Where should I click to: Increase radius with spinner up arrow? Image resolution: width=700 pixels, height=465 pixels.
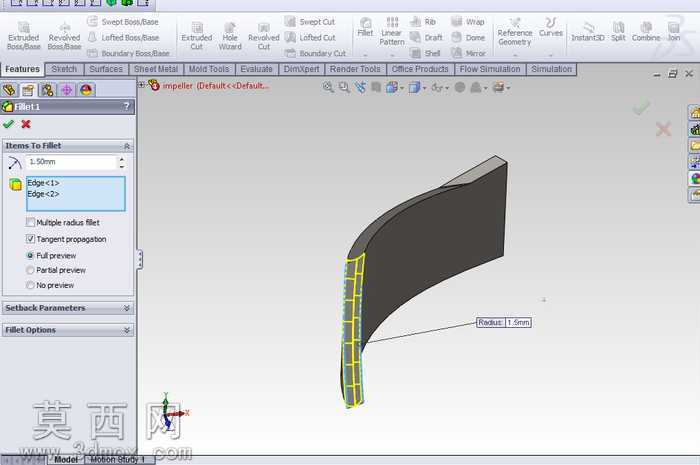coord(122,158)
